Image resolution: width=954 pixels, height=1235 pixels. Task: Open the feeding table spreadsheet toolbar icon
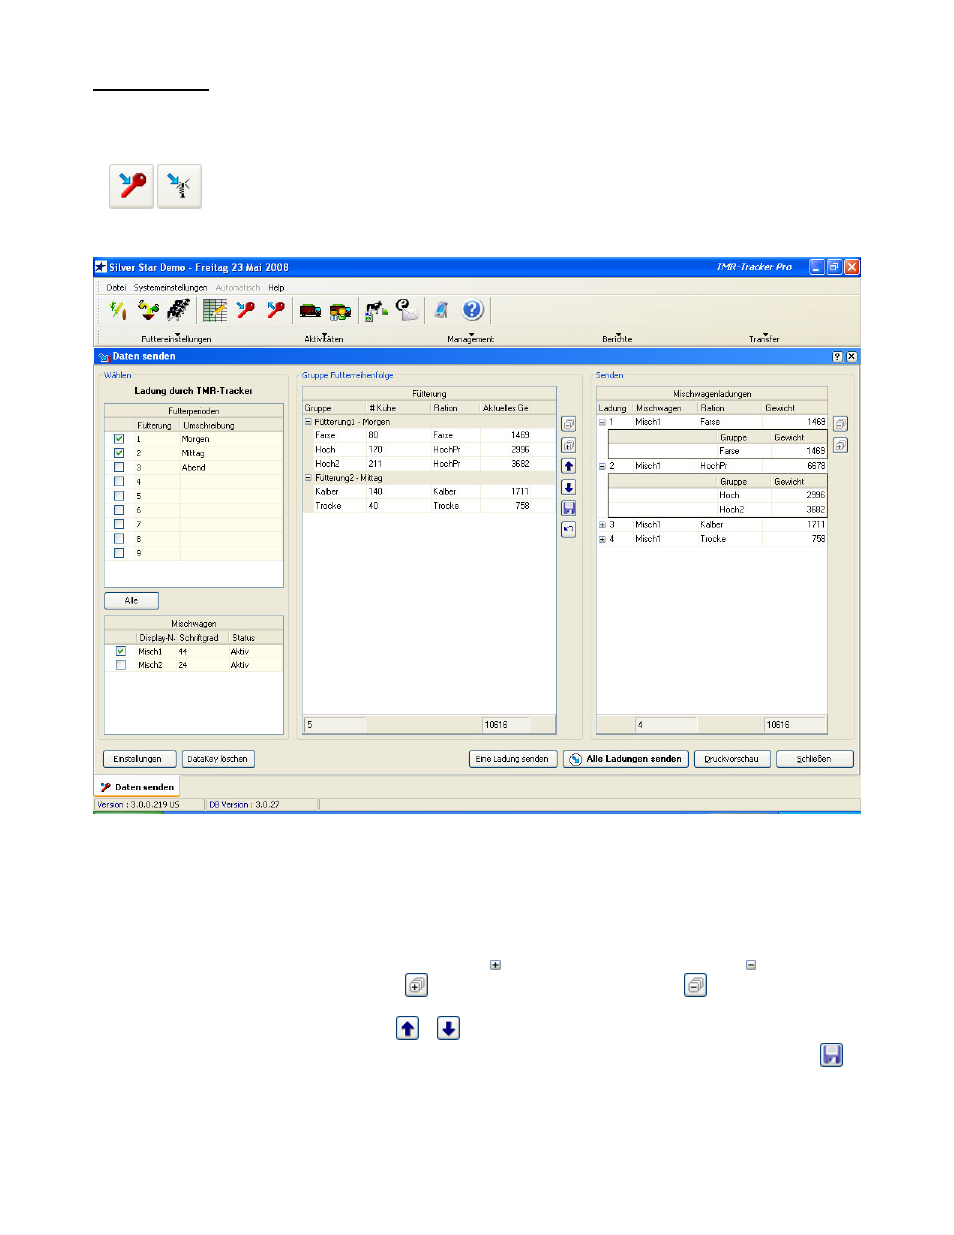[214, 310]
